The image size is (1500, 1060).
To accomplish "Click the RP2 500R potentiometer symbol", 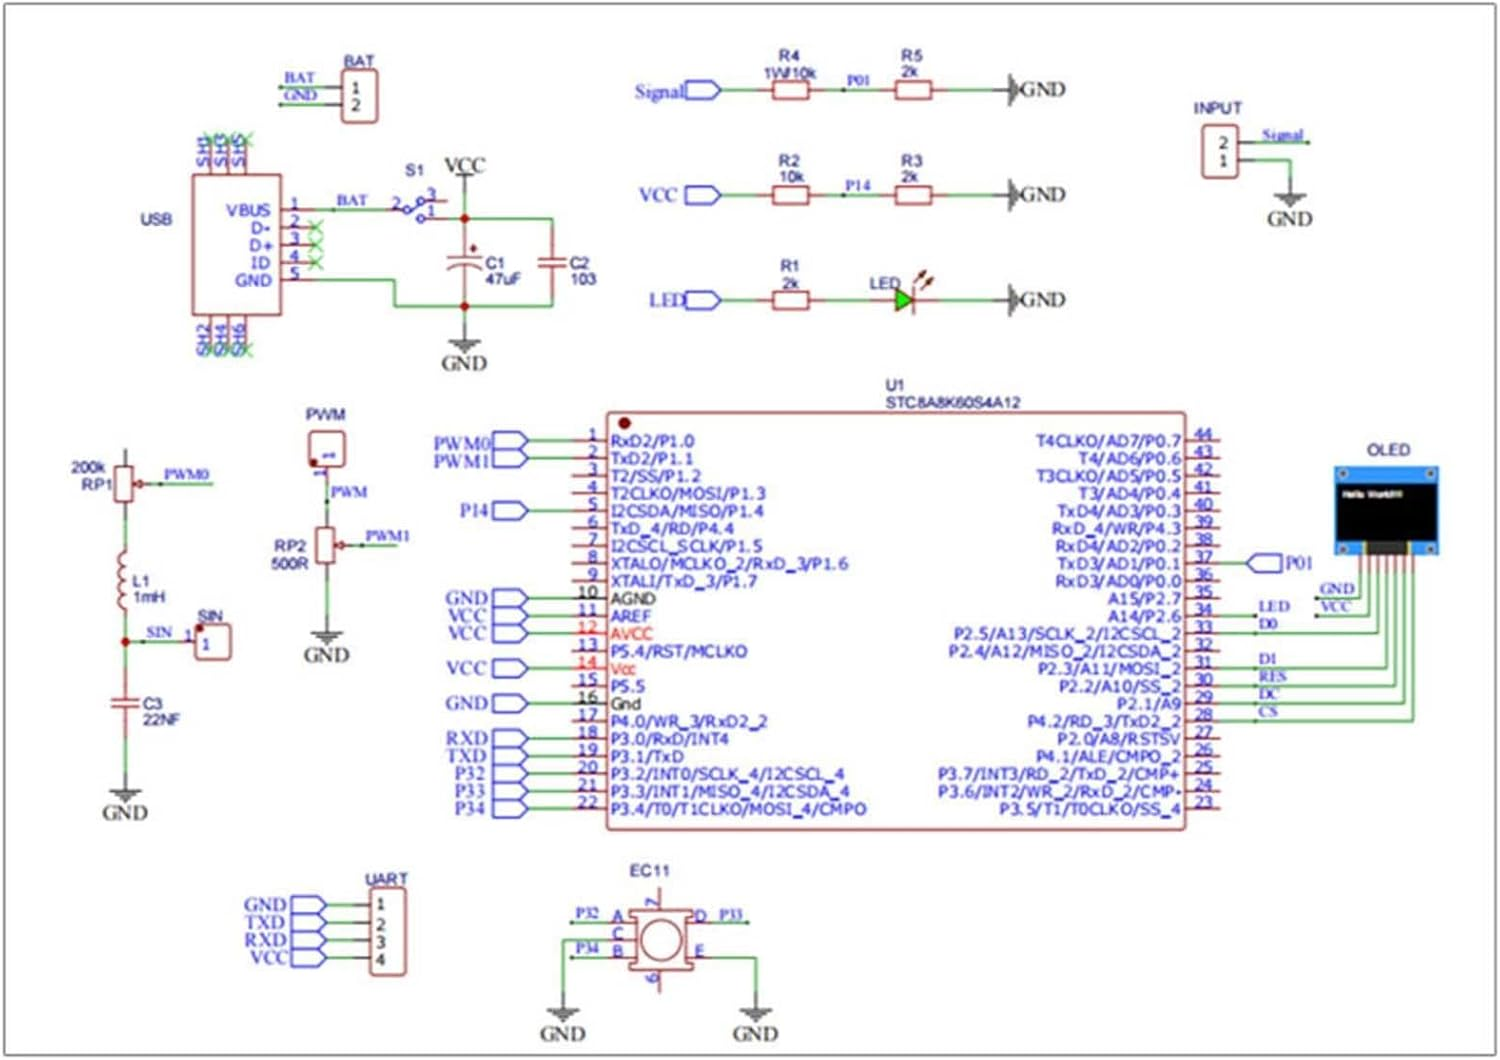I will pyautogui.click(x=325, y=545).
